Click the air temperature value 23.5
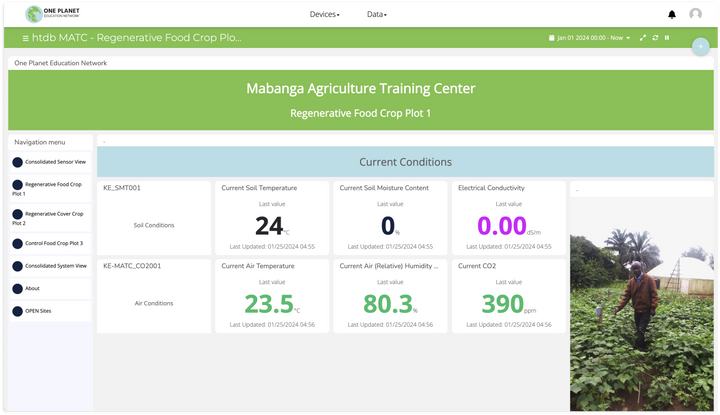 pyautogui.click(x=269, y=304)
